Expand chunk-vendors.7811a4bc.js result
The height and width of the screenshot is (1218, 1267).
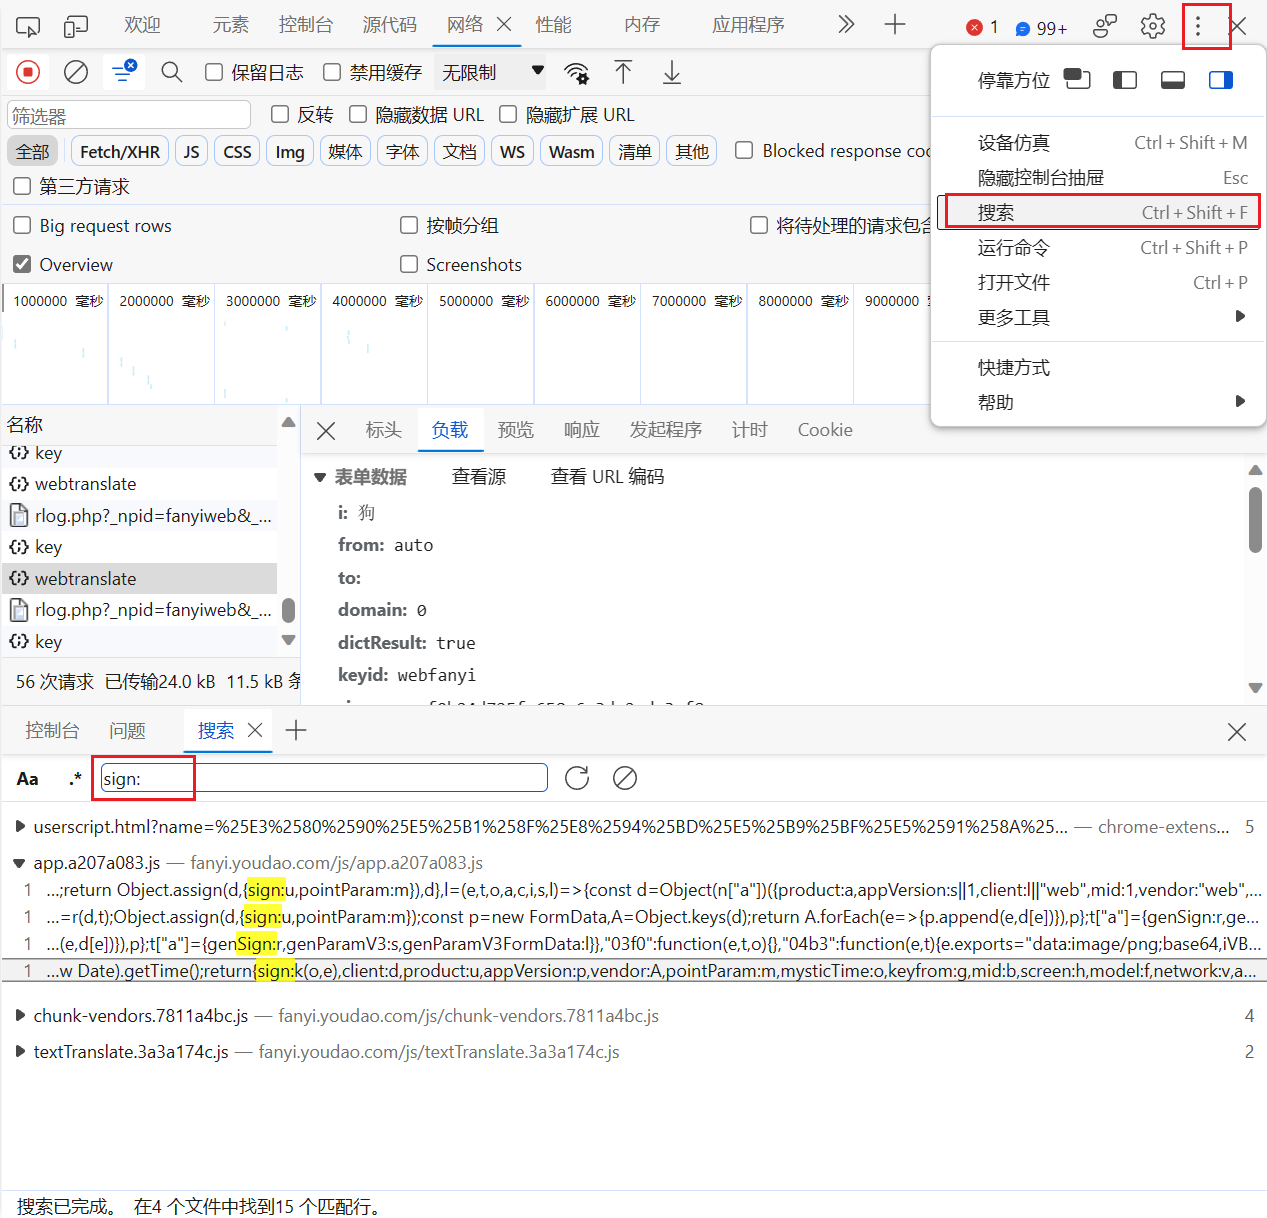[x=20, y=1016]
